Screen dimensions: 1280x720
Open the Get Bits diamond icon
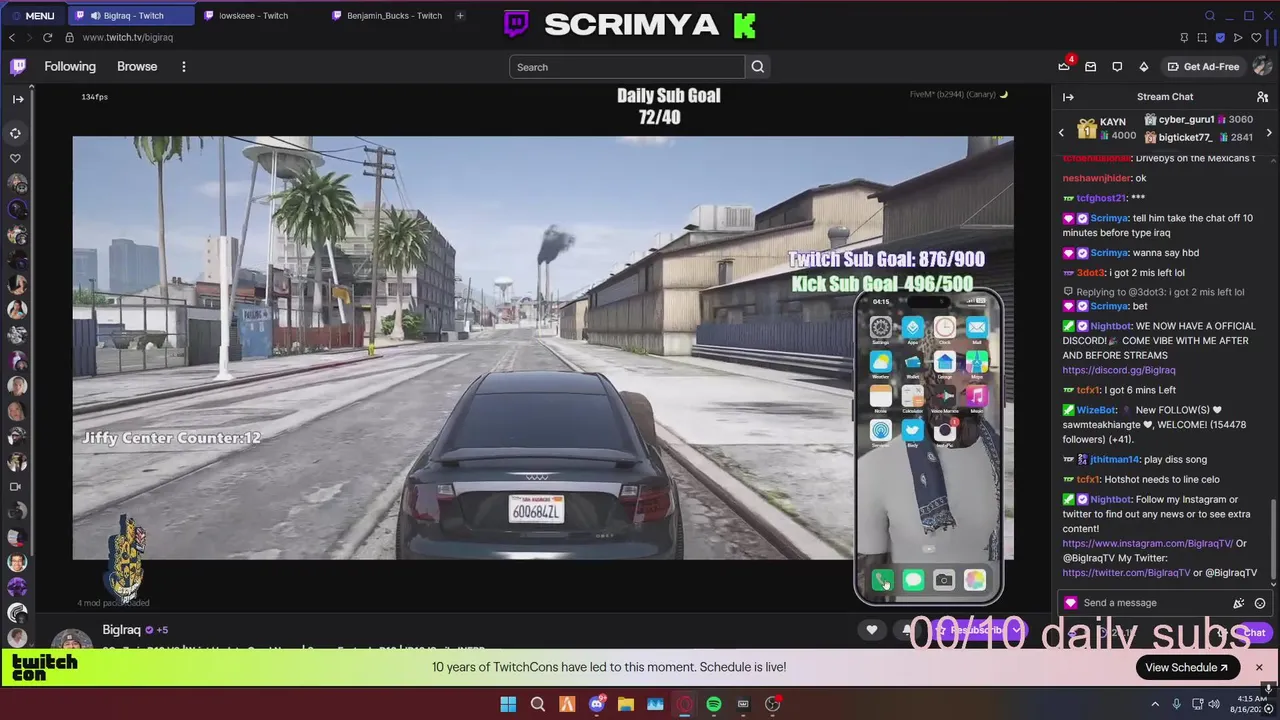(1144, 67)
